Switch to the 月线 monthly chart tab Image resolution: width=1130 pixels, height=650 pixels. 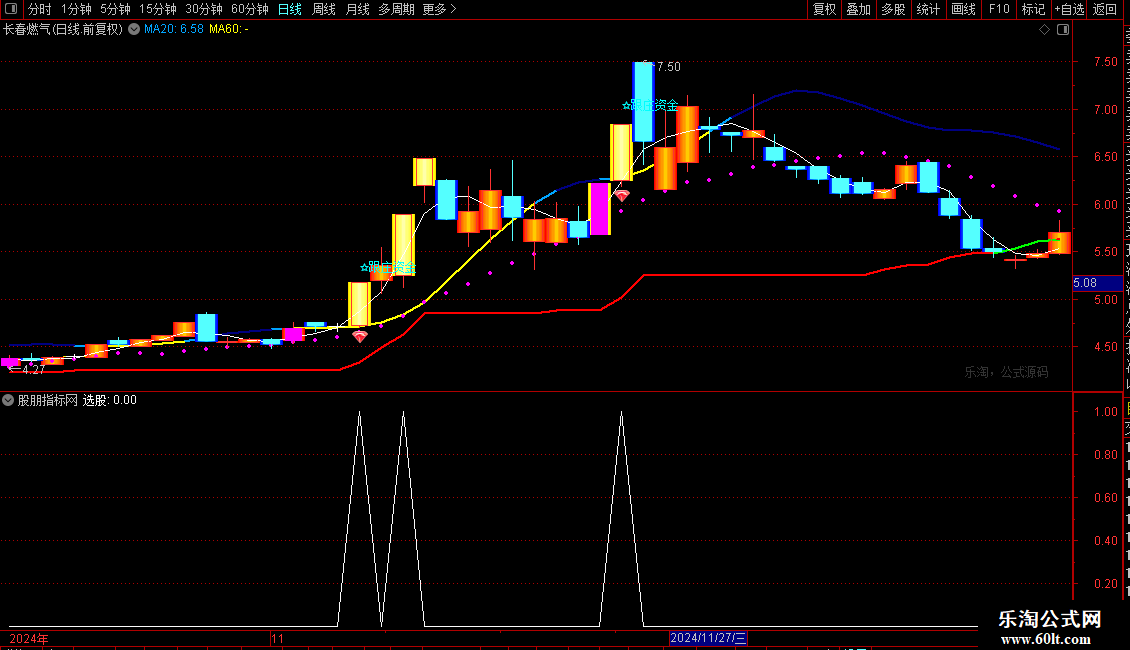[357, 9]
